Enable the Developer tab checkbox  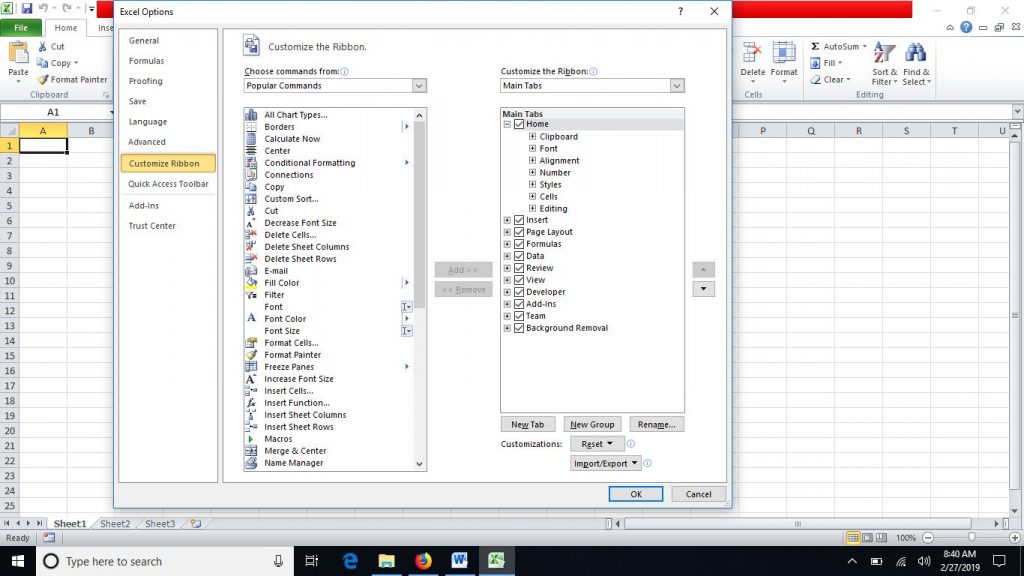click(x=520, y=292)
